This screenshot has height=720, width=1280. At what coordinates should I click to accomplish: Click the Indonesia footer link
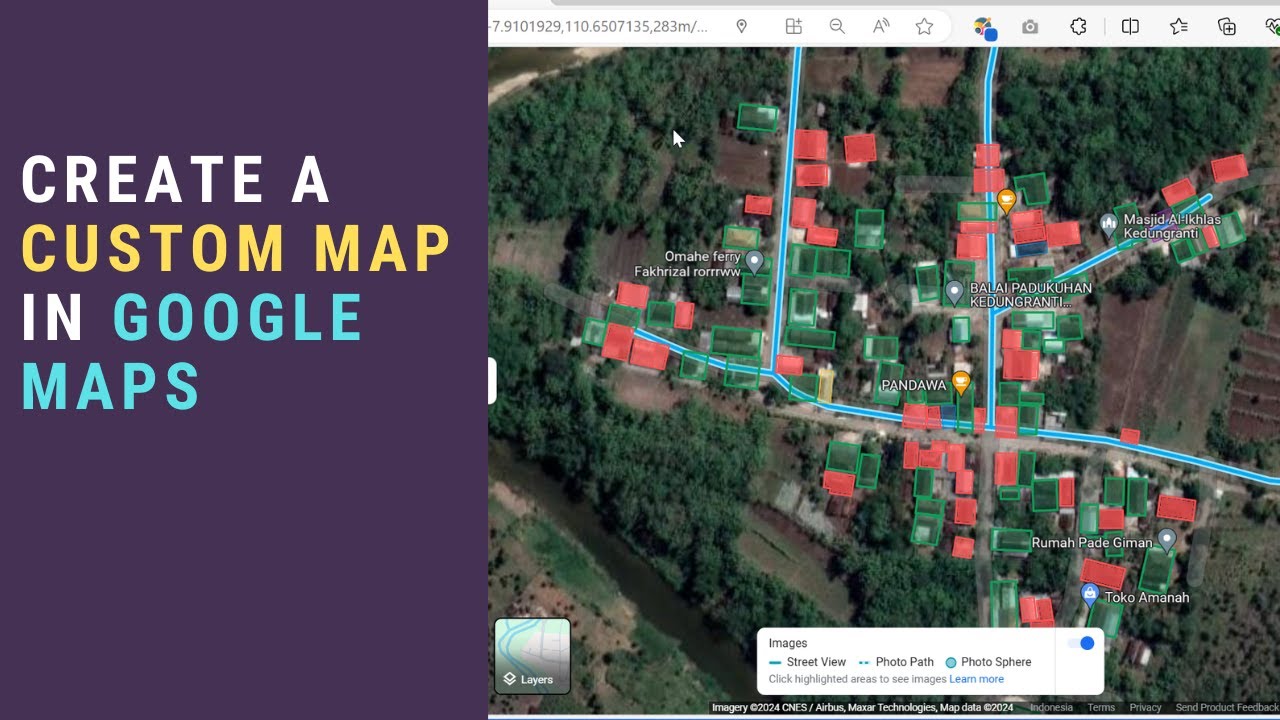point(1051,707)
